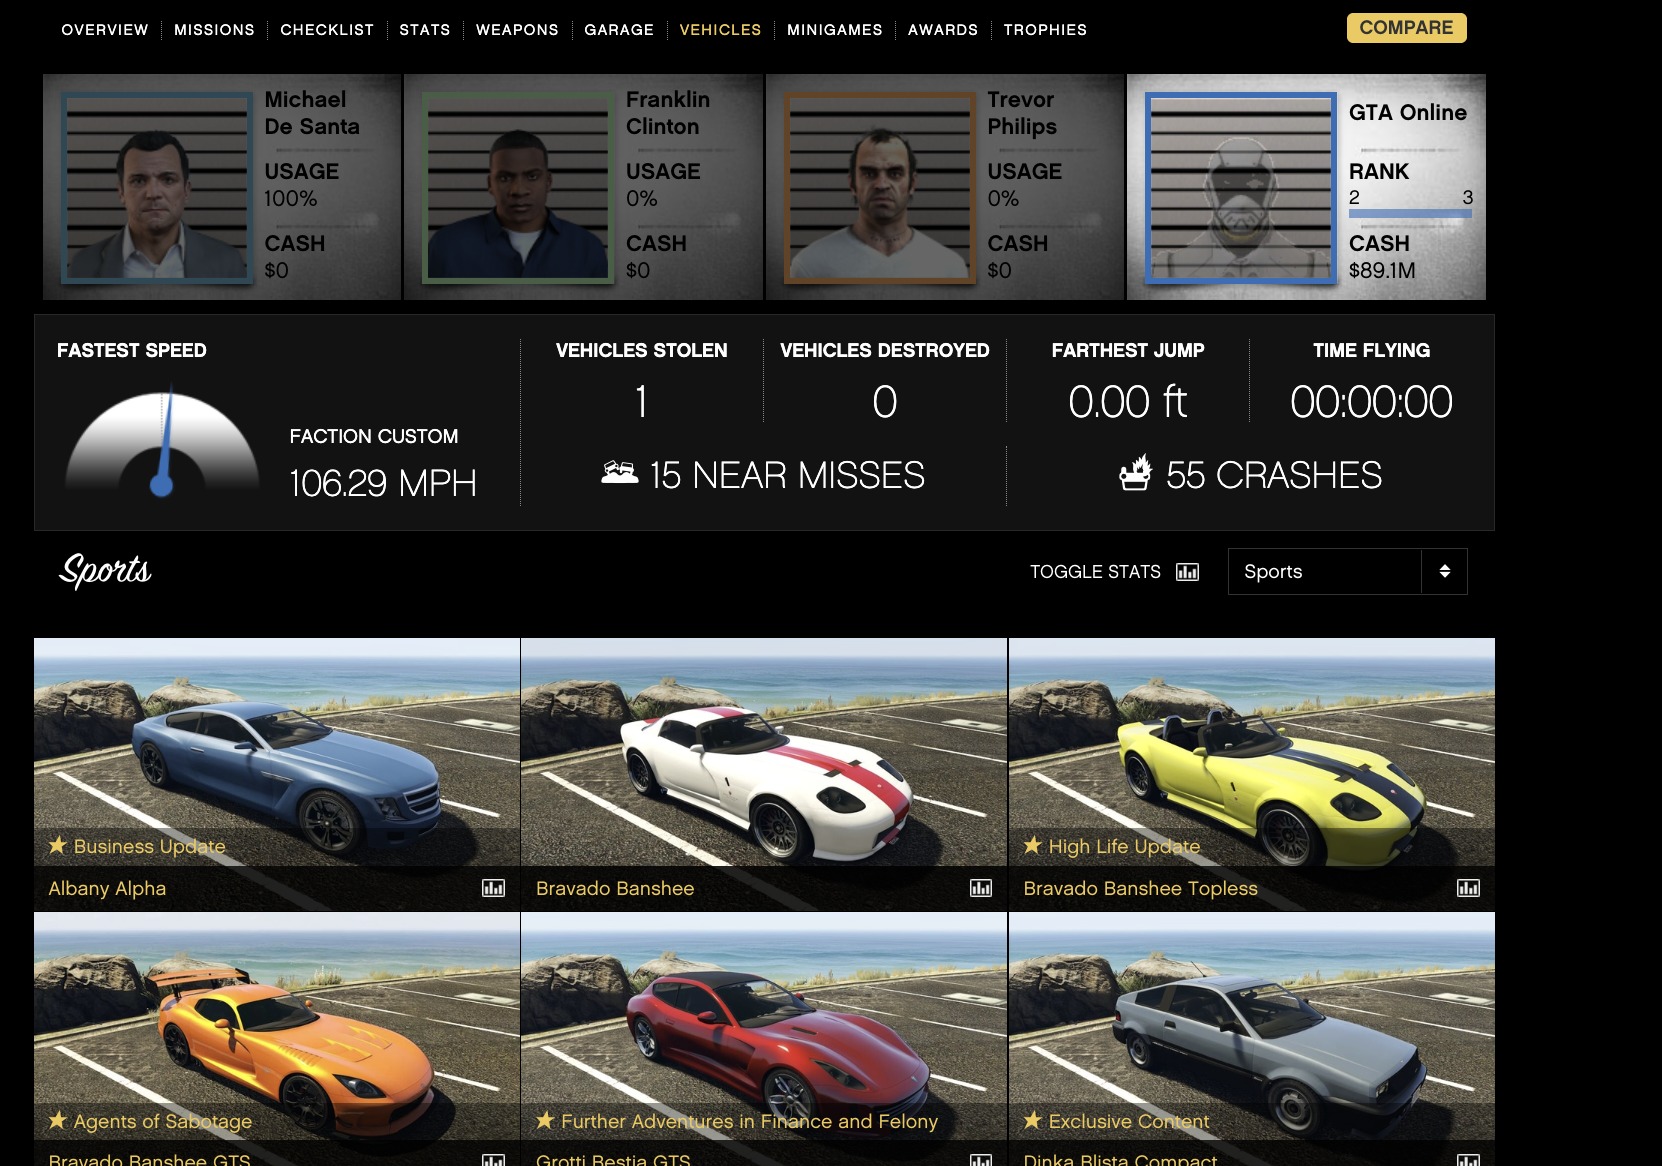Open the Stats tab

pos(425,30)
